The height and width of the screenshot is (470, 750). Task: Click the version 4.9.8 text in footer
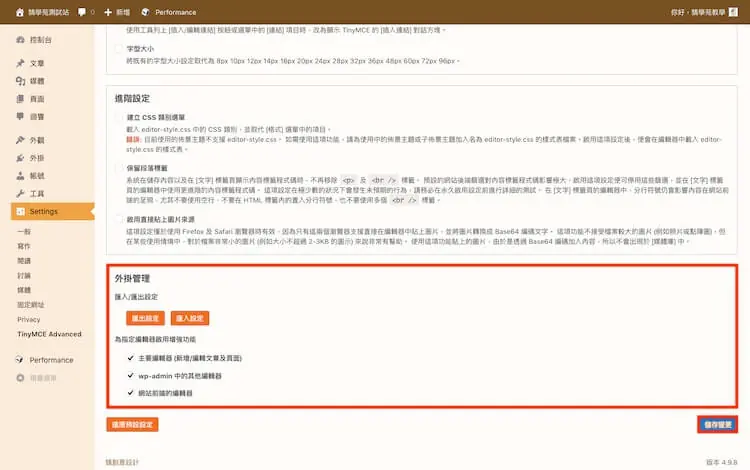[722, 462]
